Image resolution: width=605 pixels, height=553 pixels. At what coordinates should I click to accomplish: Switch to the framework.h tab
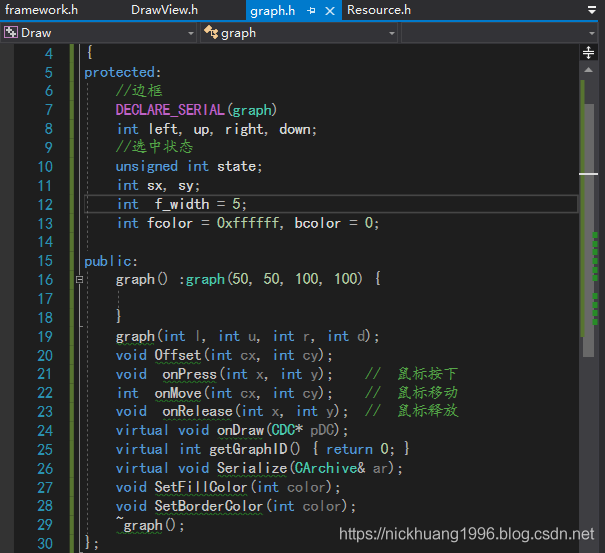click(x=41, y=10)
